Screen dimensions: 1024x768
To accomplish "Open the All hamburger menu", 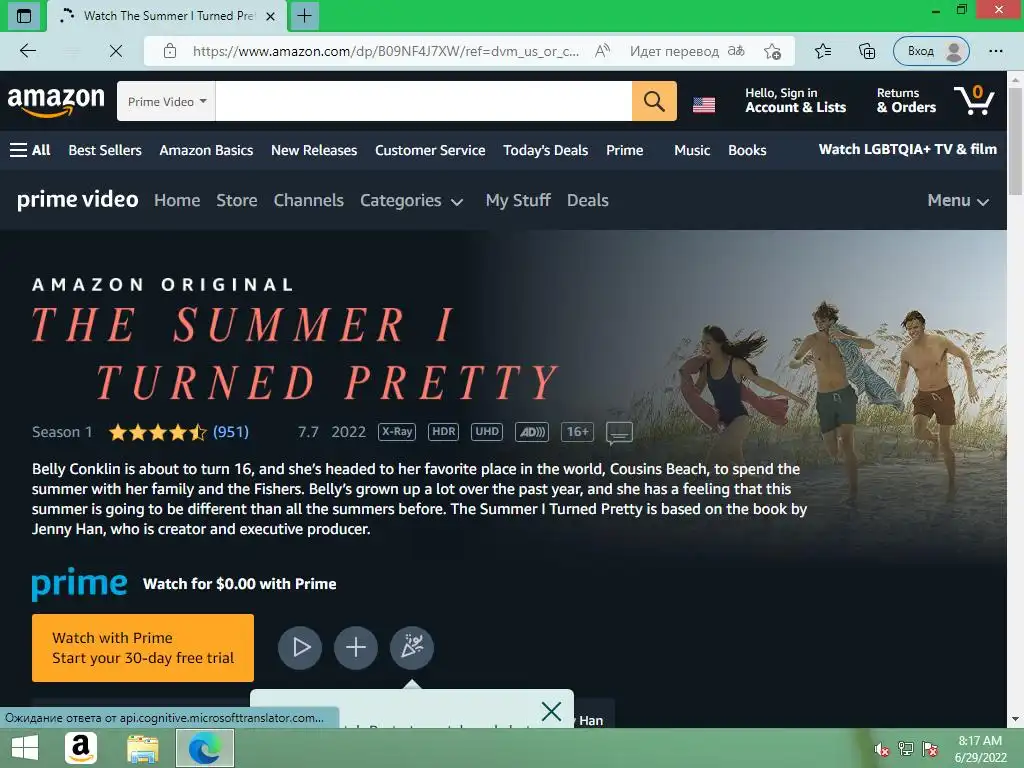I will point(30,150).
